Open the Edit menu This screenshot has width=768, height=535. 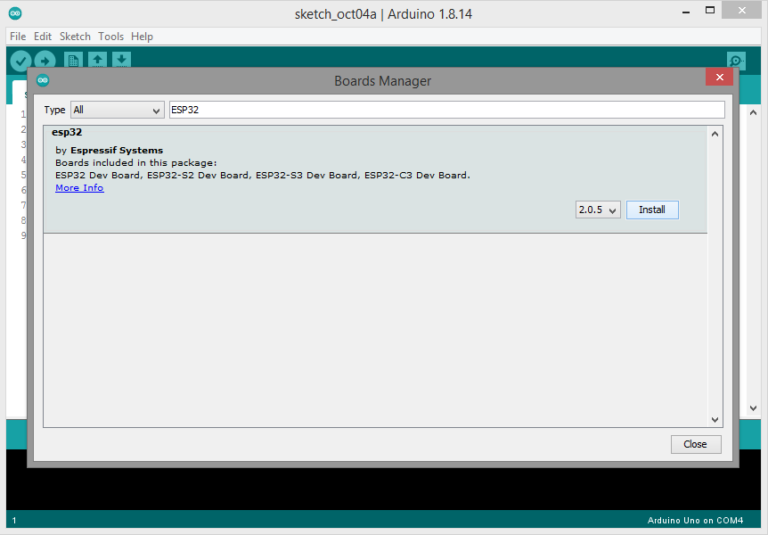(43, 36)
